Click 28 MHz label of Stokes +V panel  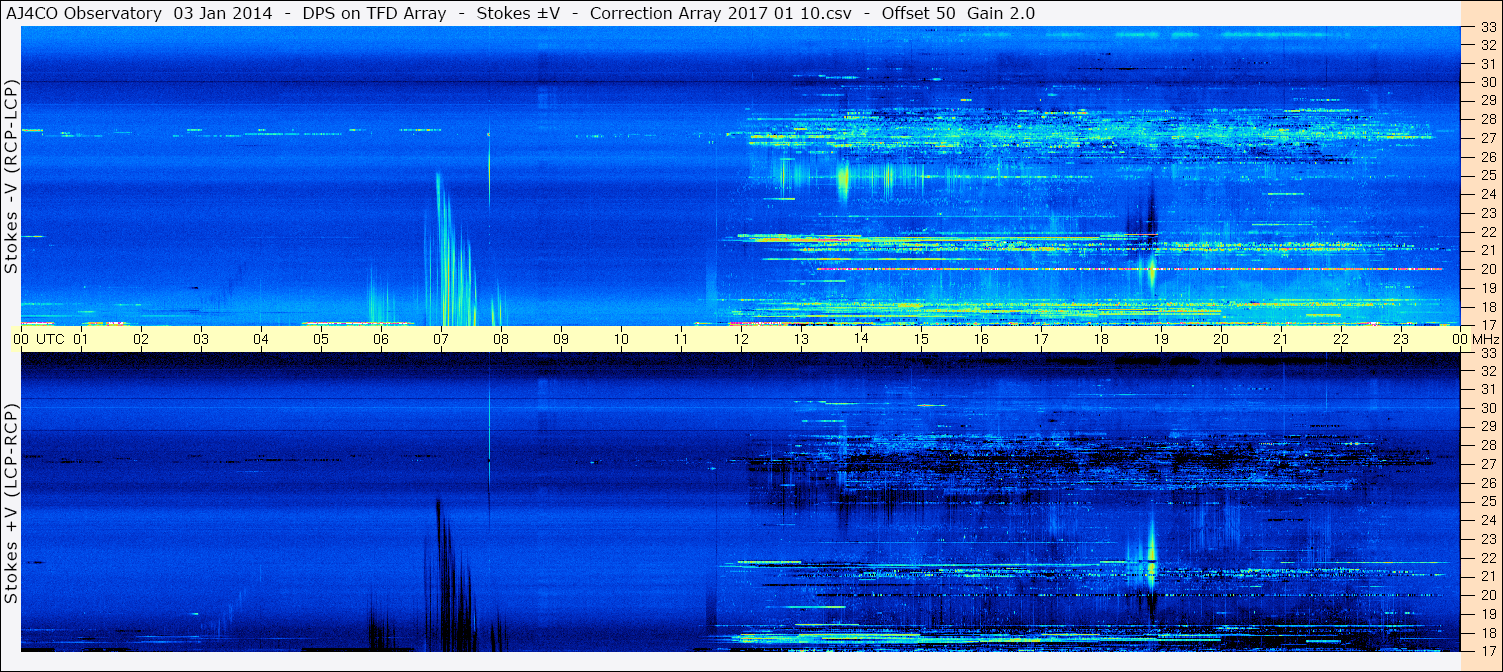[x=1488, y=445]
